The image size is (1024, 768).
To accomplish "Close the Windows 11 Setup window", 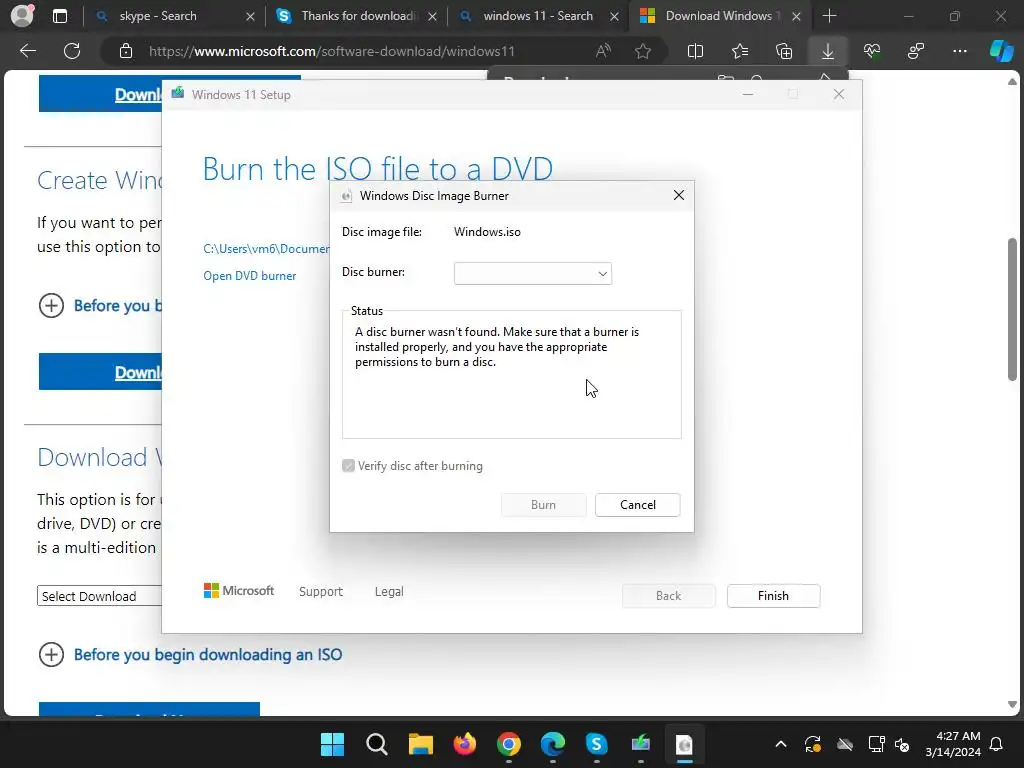I will [x=839, y=95].
